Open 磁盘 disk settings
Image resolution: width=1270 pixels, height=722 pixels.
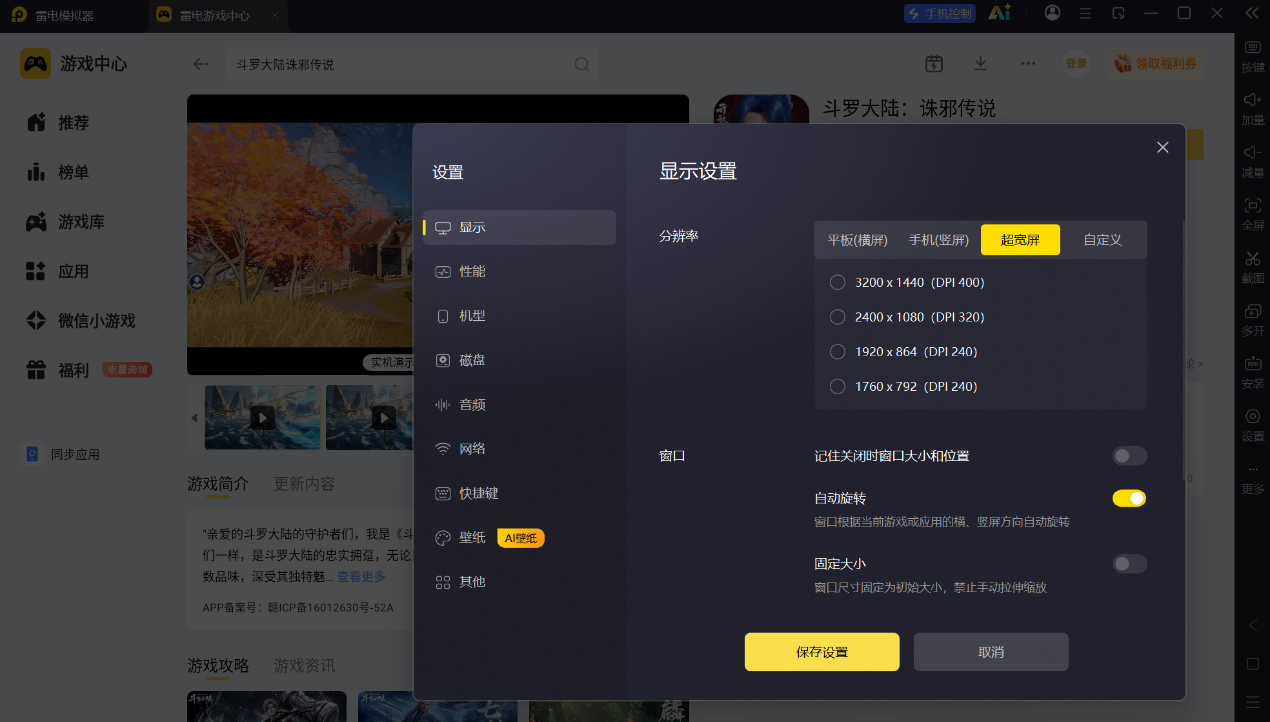pos(519,360)
